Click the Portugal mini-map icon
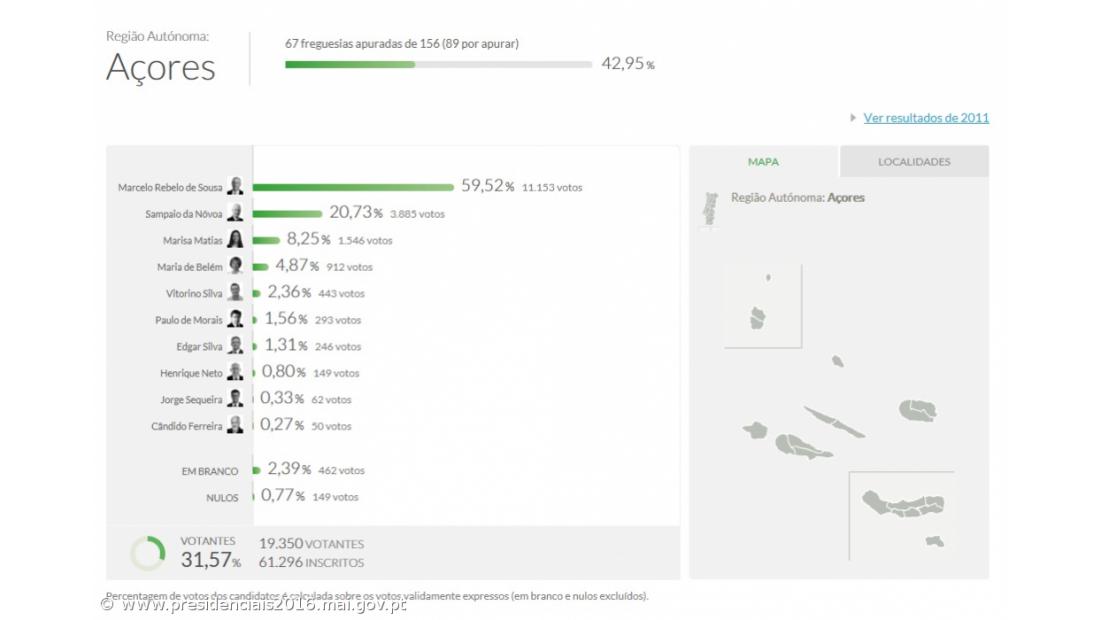1100x620 pixels. [x=711, y=209]
